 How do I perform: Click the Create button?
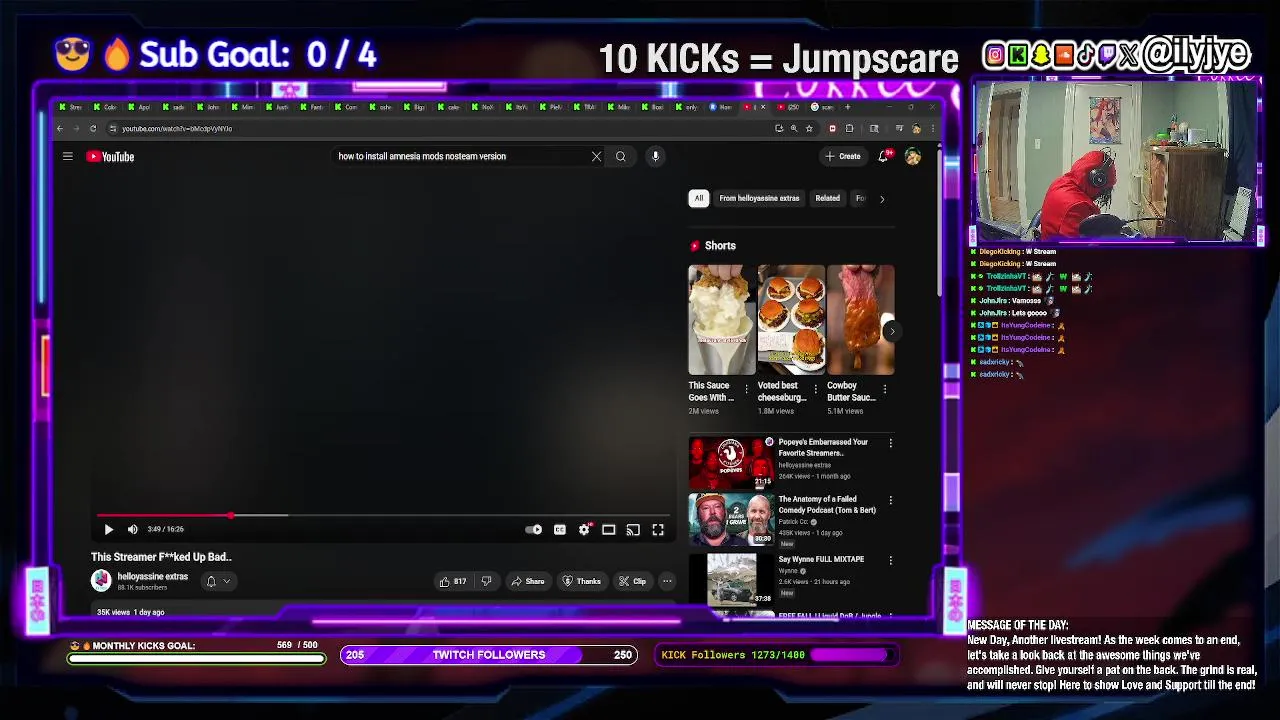pyautogui.click(x=843, y=156)
